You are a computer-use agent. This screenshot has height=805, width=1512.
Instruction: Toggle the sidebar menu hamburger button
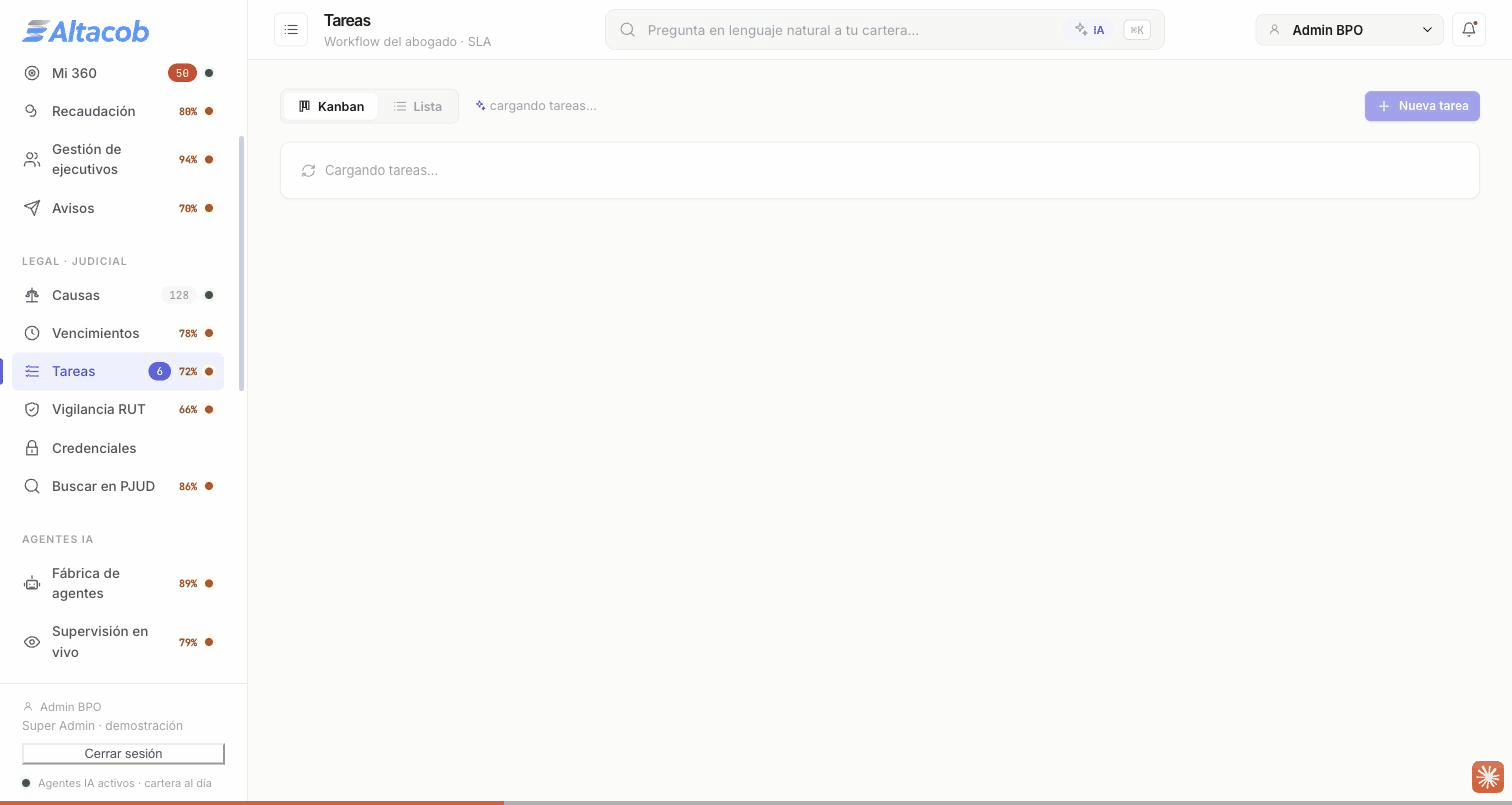click(291, 30)
